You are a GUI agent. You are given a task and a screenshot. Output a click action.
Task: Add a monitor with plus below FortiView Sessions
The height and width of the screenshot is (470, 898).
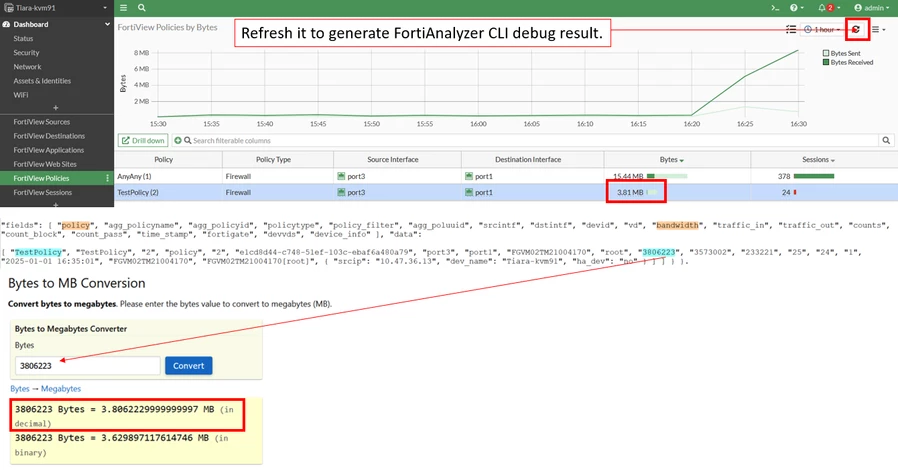coord(56,204)
